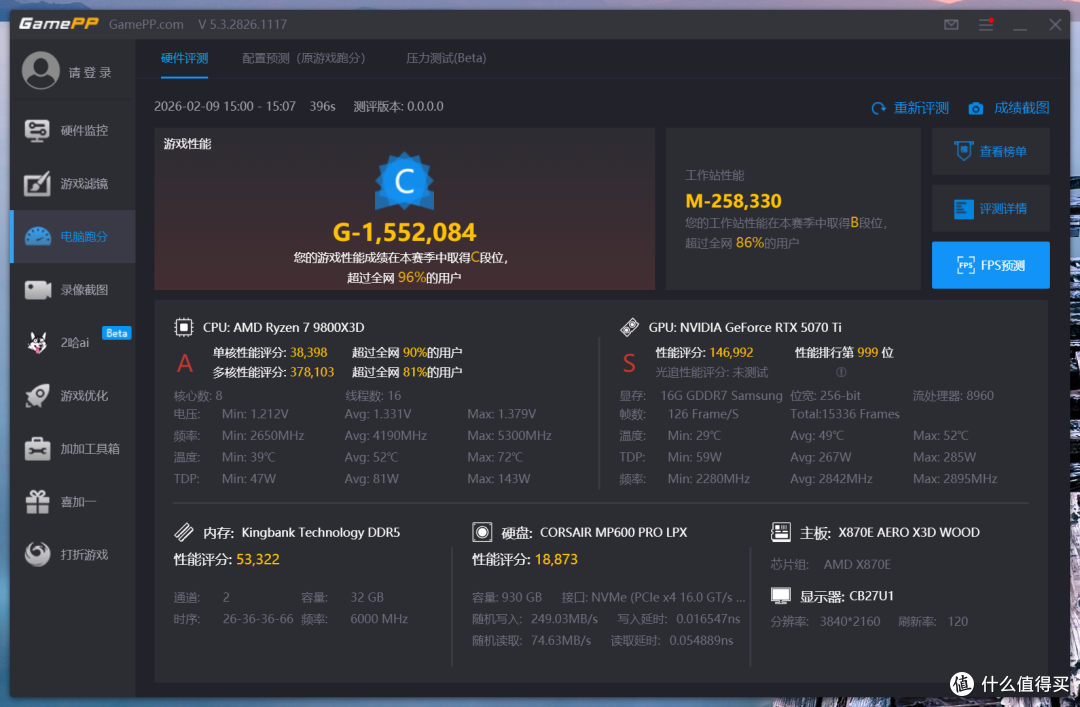Click the 显示器: CB27U1 label
This screenshot has height=707, width=1080.
point(847,596)
